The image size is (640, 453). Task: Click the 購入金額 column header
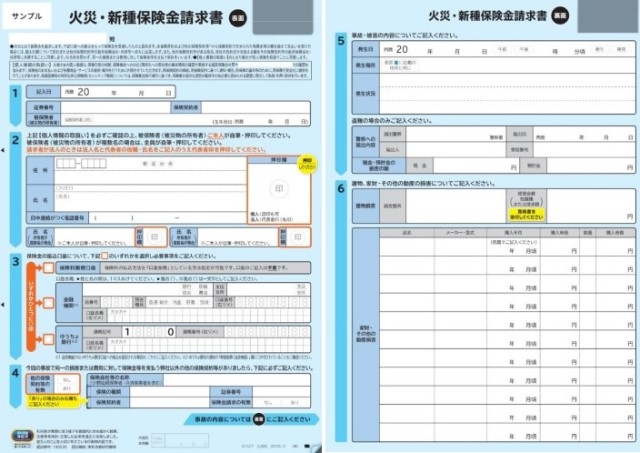615,233
